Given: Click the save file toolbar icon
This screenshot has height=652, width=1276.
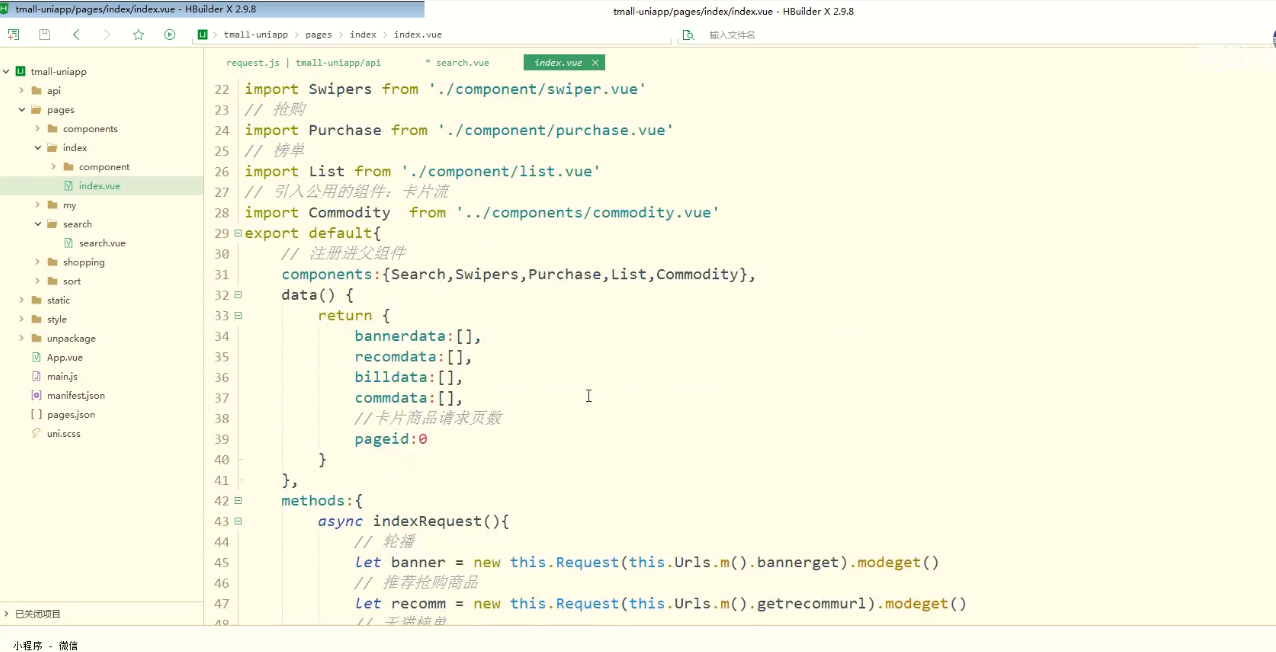Looking at the screenshot, I should click(x=44, y=34).
